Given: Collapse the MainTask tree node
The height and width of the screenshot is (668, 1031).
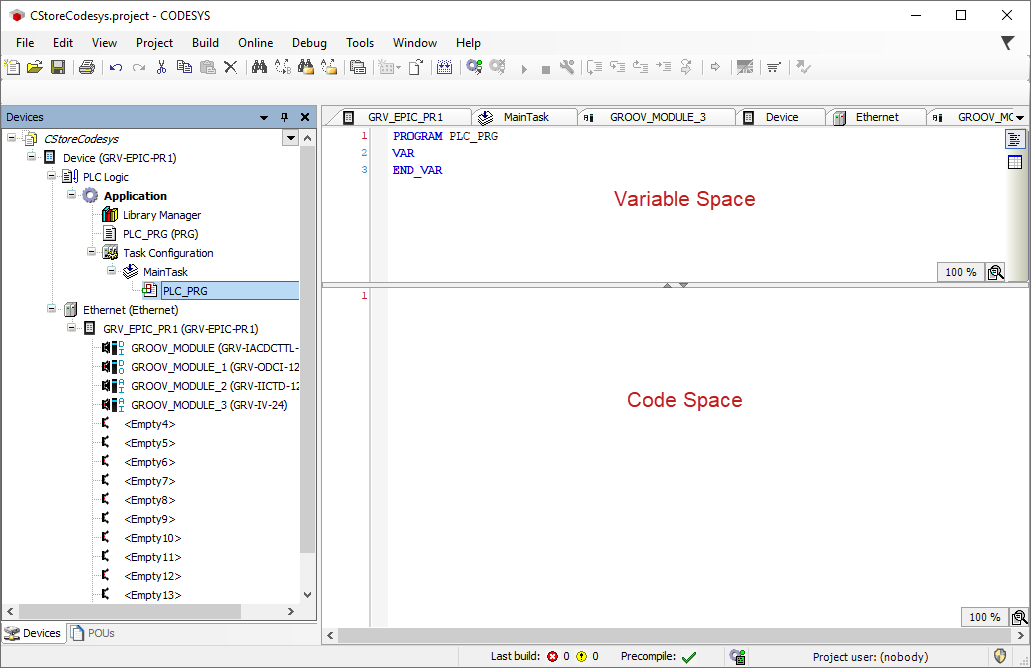Looking at the screenshot, I should click(x=111, y=271).
